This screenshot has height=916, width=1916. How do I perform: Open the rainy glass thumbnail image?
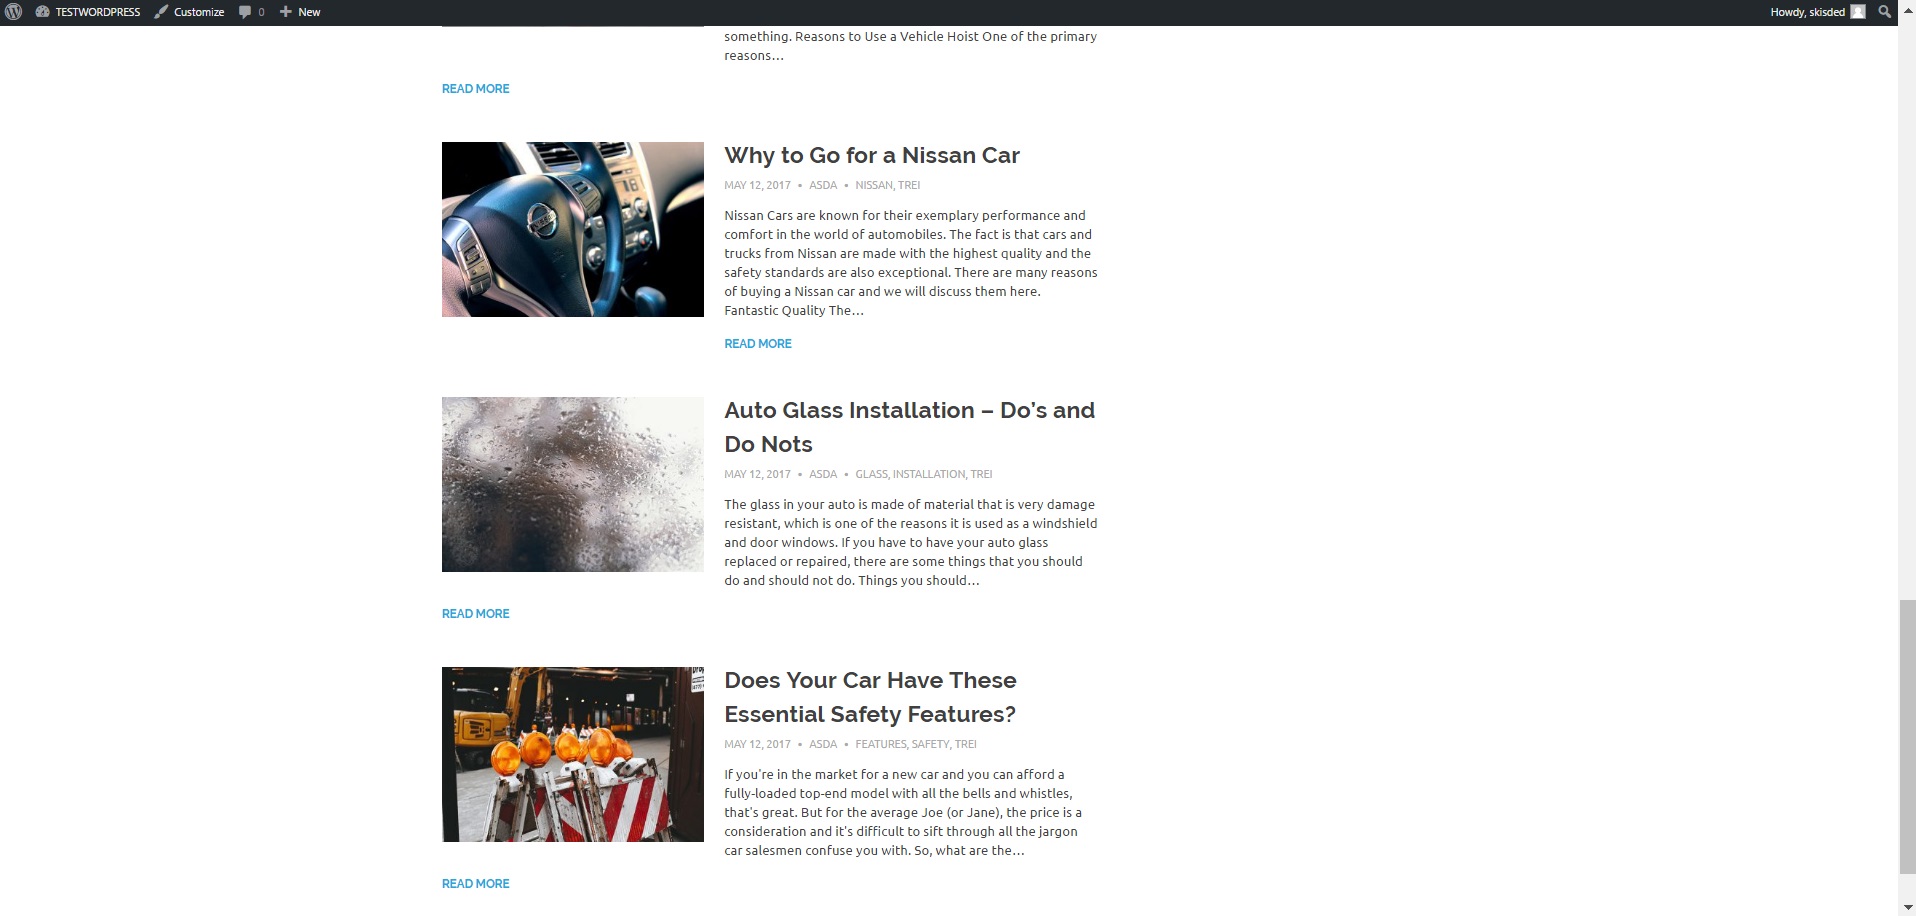click(x=573, y=484)
